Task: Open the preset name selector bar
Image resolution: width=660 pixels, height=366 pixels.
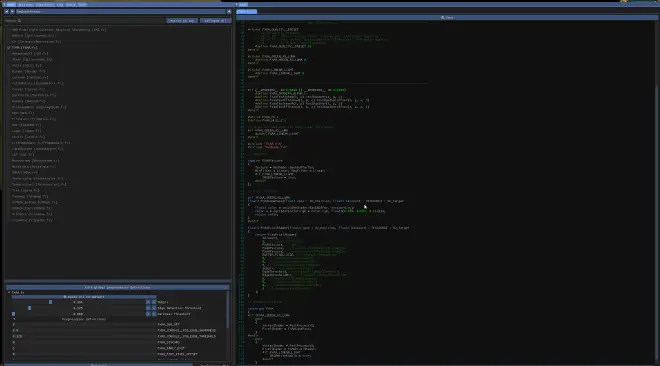Action: click(x=120, y=11)
